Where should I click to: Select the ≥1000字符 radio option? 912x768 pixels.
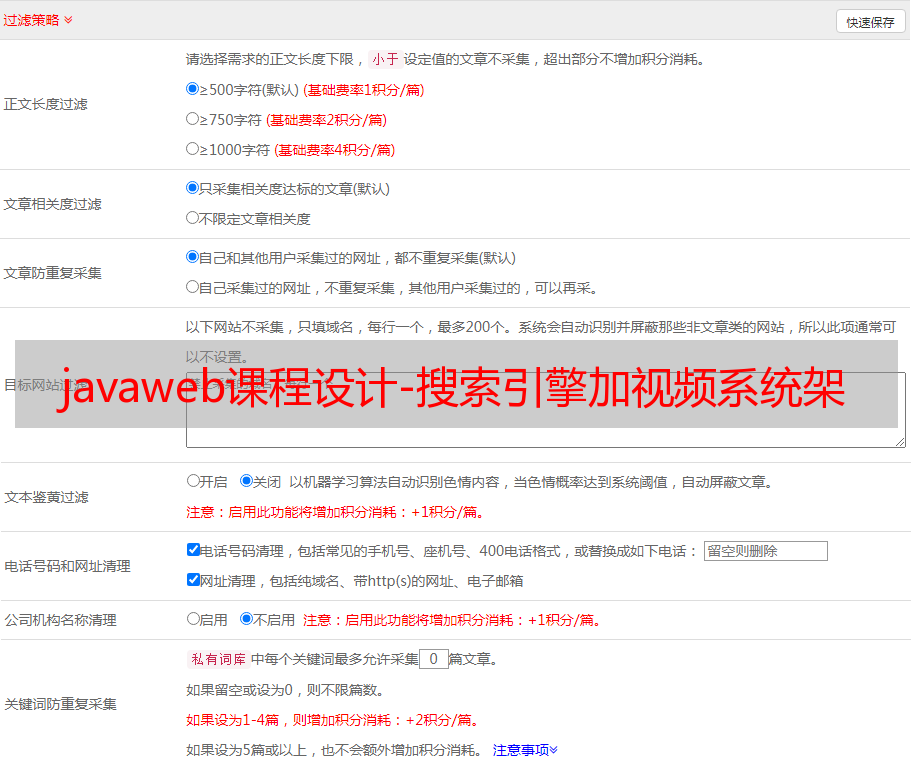tap(193, 148)
